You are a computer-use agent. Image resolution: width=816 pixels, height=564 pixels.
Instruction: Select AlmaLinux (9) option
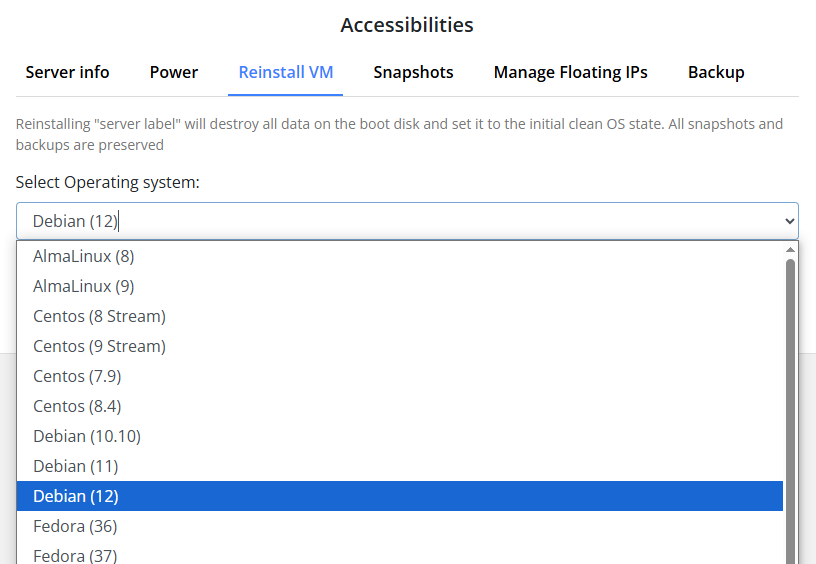coord(84,286)
